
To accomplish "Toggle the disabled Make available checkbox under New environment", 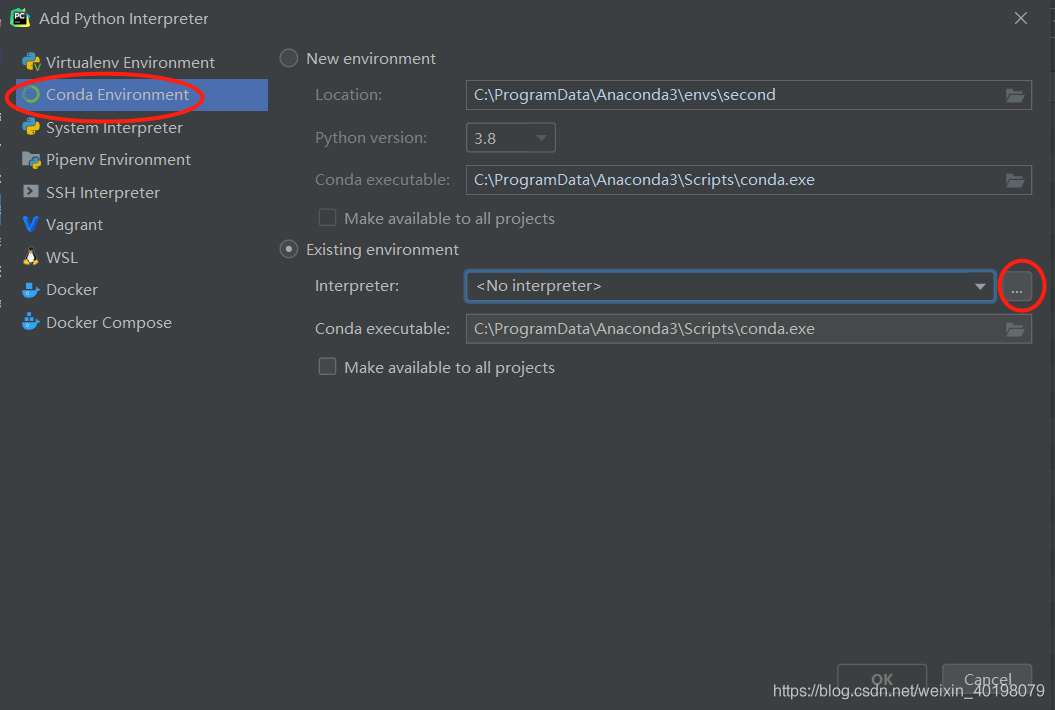I will 327,218.
